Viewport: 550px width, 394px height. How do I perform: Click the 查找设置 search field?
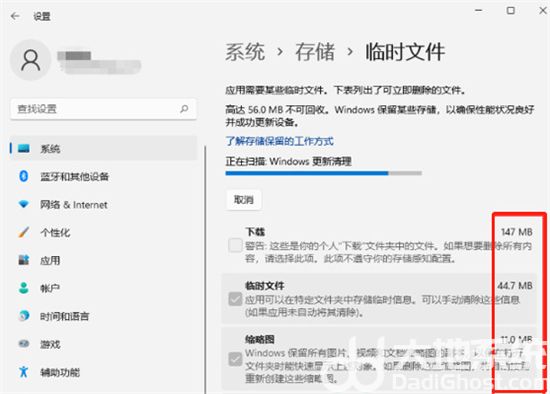point(103,109)
